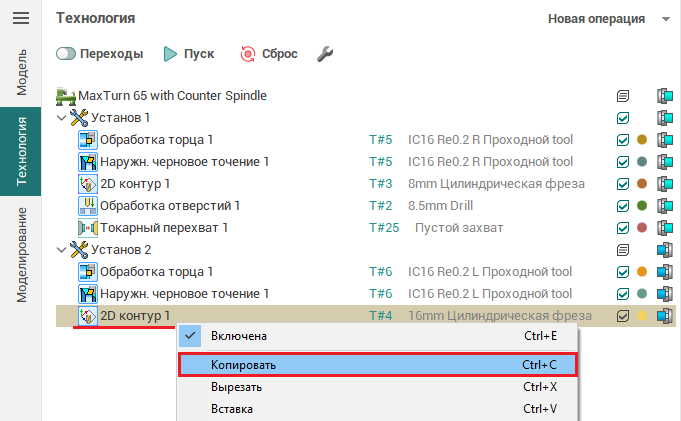Click the MaxTurn 65 machine icon
The height and width of the screenshot is (421, 681).
pos(66,96)
